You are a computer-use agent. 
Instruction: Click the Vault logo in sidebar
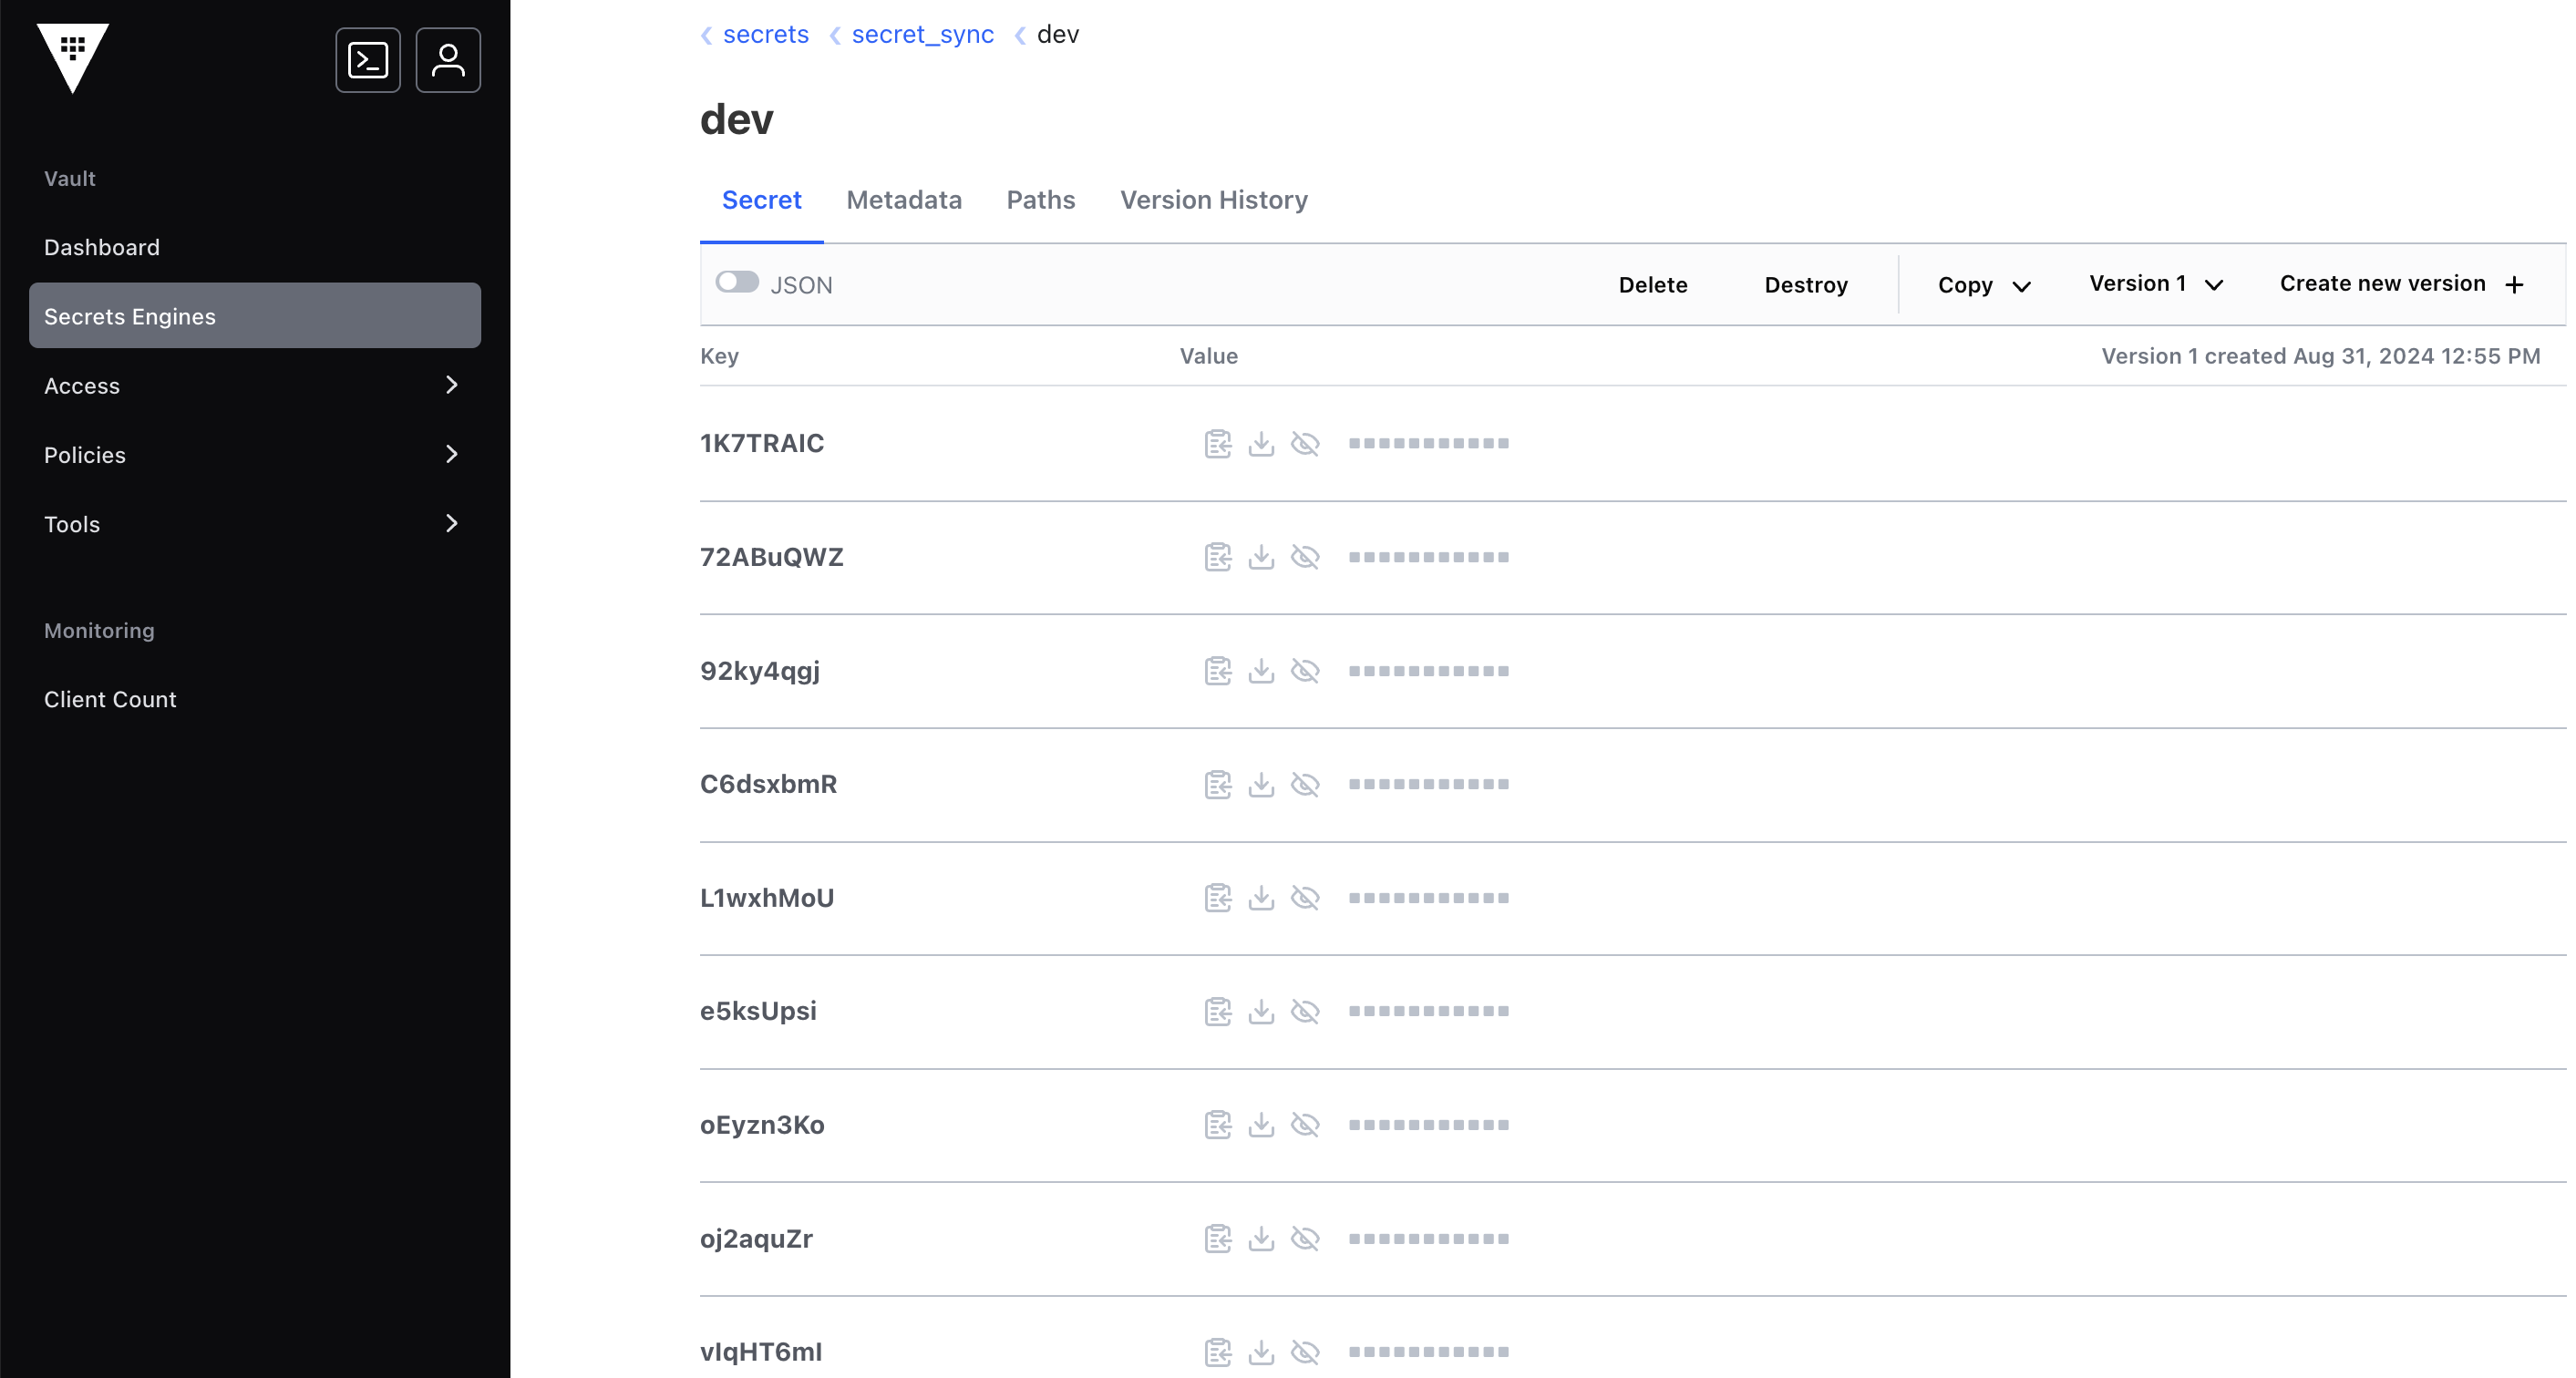pyautogui.click(x=73, y=57)
